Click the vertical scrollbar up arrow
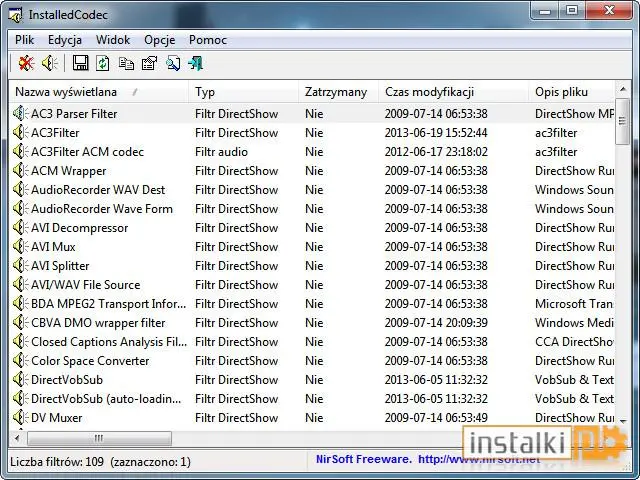Viewport: 640px width, 480px height. 623,89
